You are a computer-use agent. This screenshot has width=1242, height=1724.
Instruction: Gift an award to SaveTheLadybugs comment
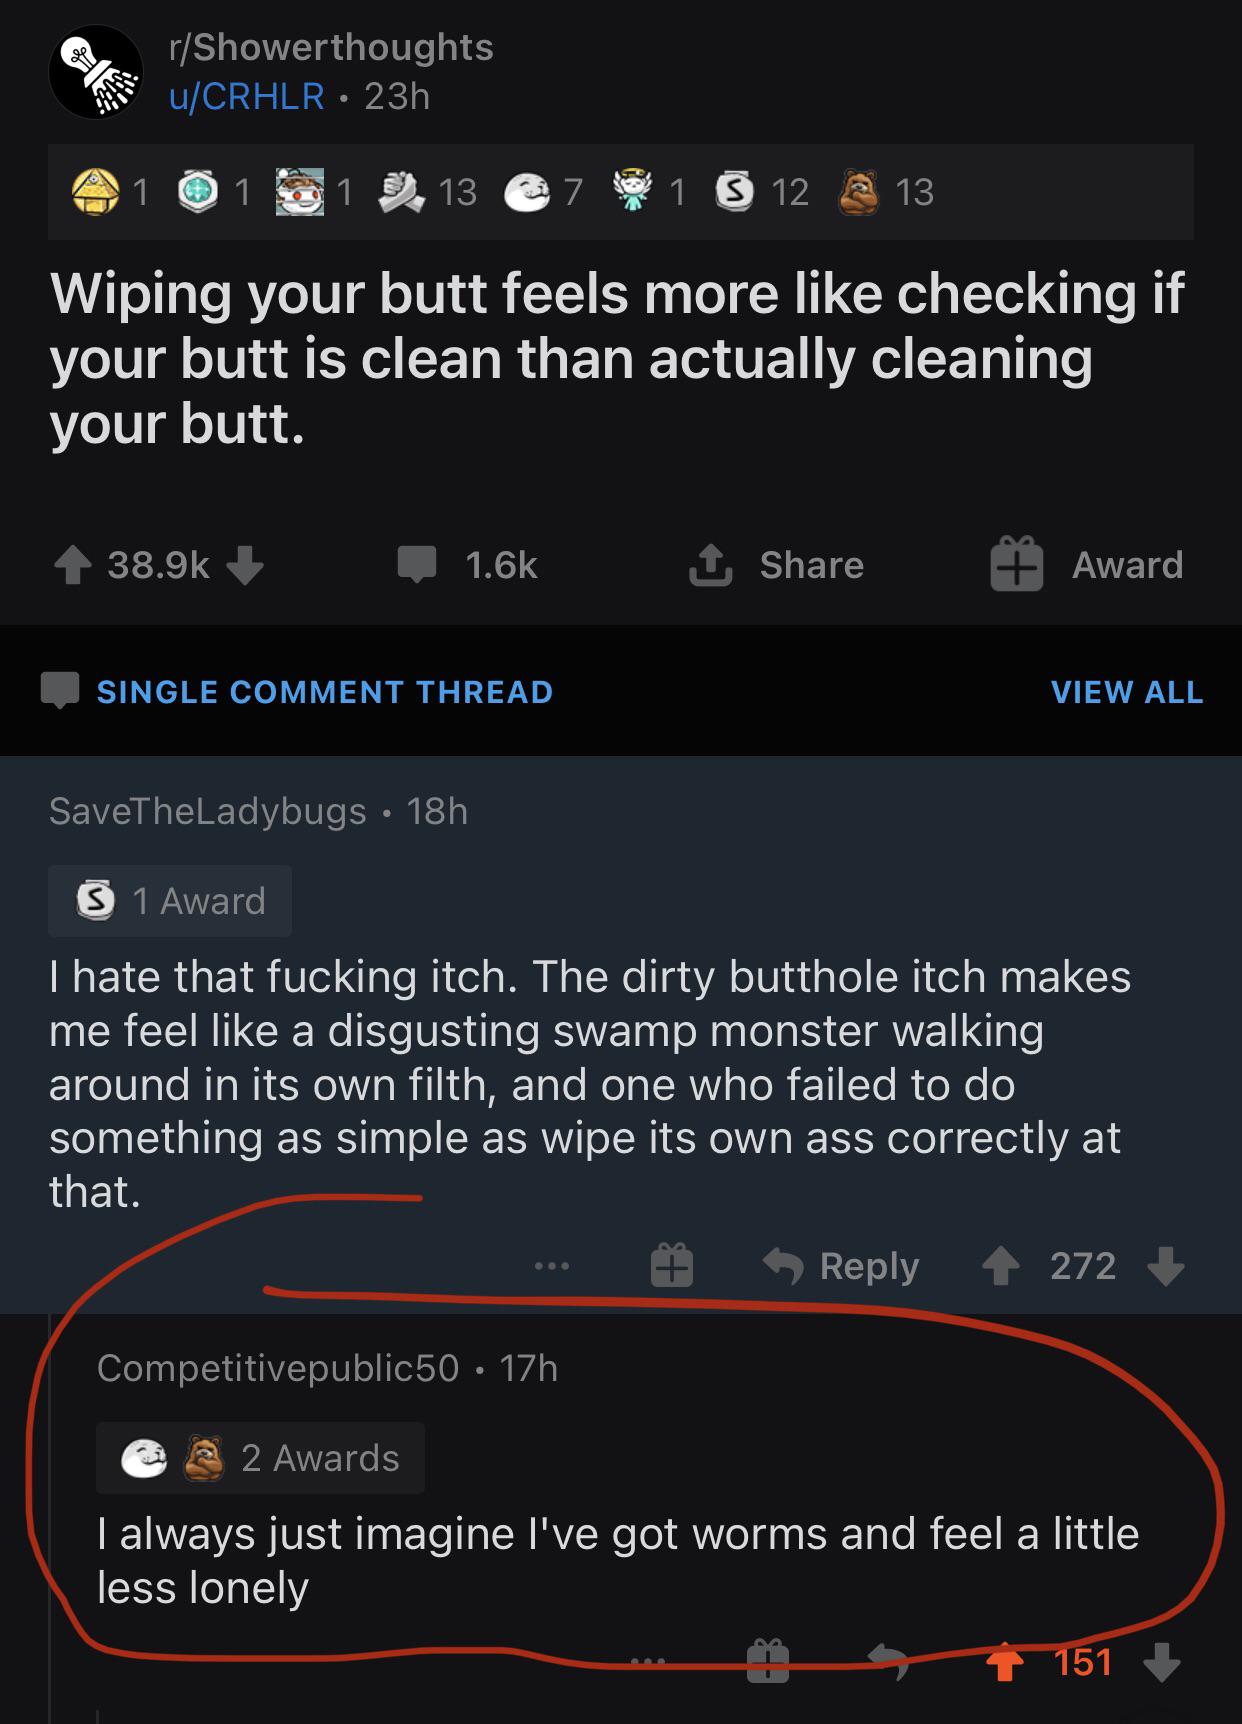click(672, 1267)
